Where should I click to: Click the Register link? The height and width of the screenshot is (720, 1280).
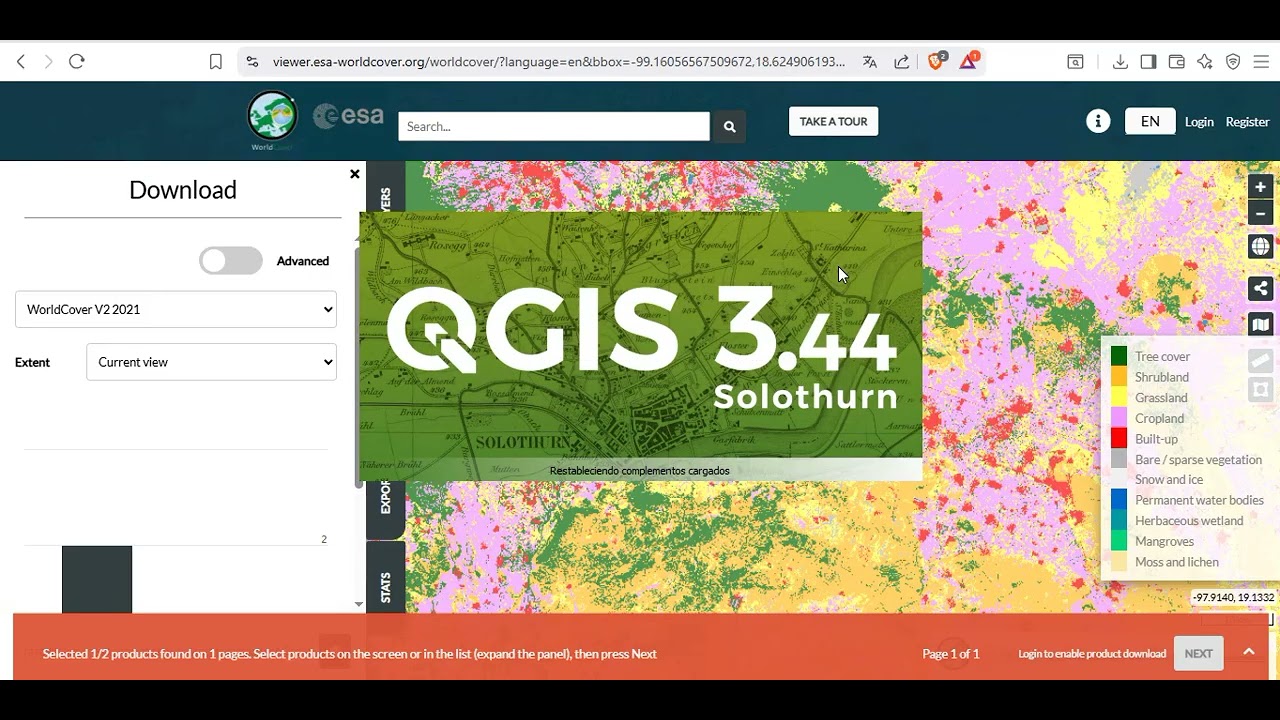click(1247, 122)
